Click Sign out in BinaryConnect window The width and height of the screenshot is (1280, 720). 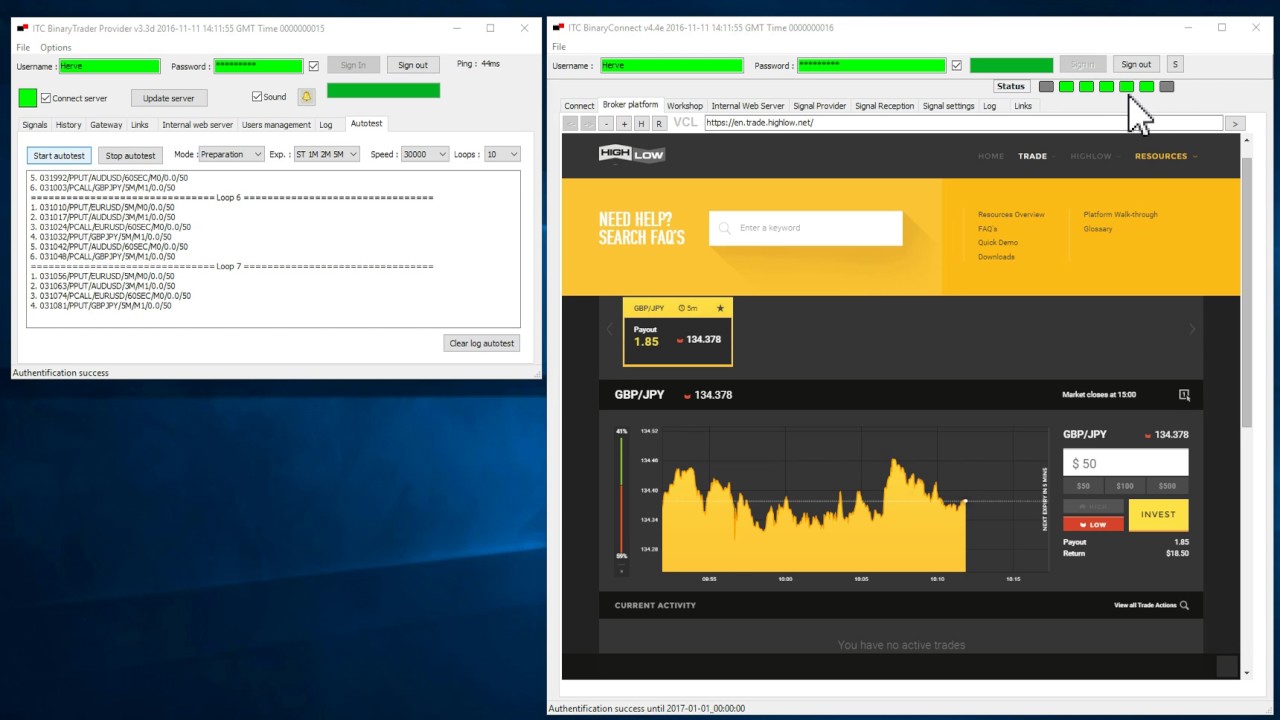pyautogui.click(x=1136, y=64)
